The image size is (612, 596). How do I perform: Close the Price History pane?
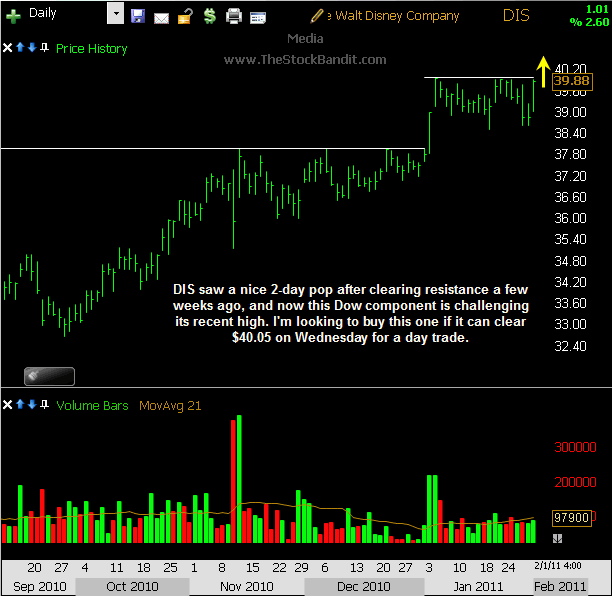(x=9, y=48)
